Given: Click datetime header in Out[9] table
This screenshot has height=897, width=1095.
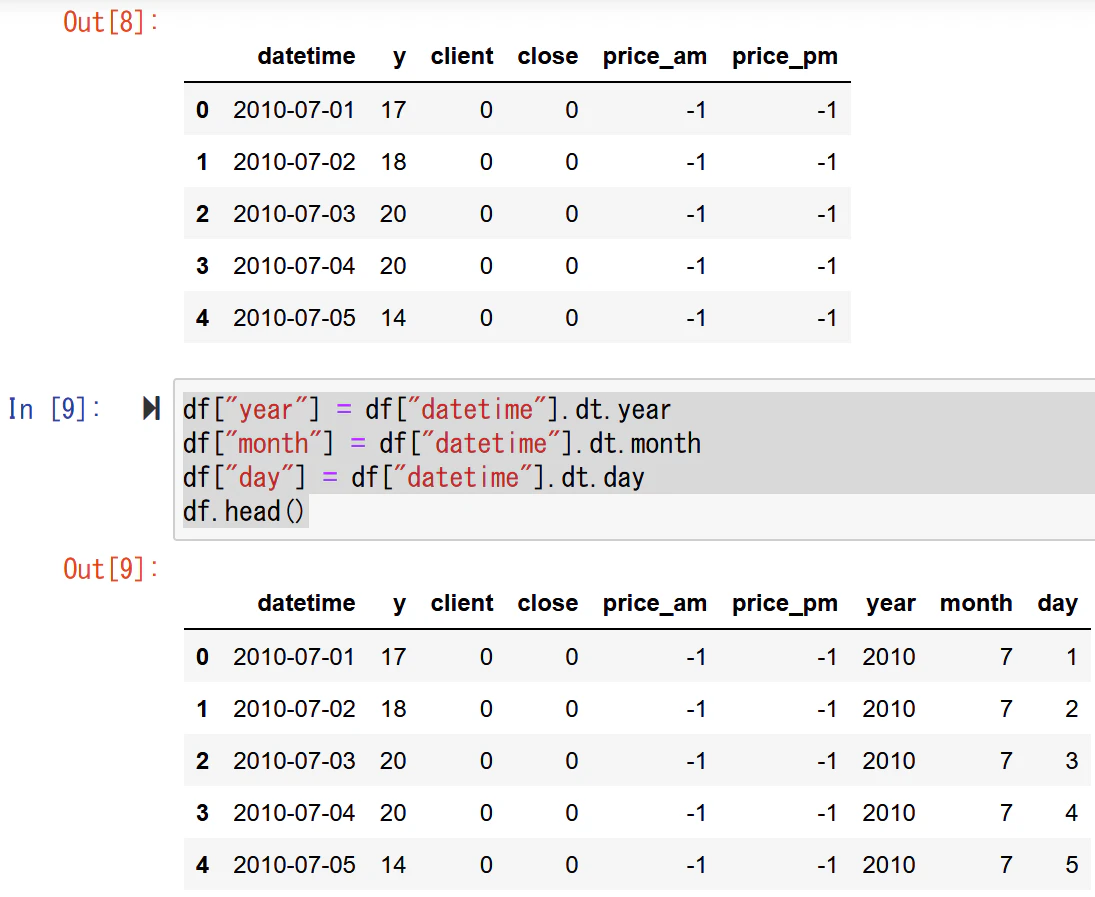Looking at the screenshot, I should point(306,603).
